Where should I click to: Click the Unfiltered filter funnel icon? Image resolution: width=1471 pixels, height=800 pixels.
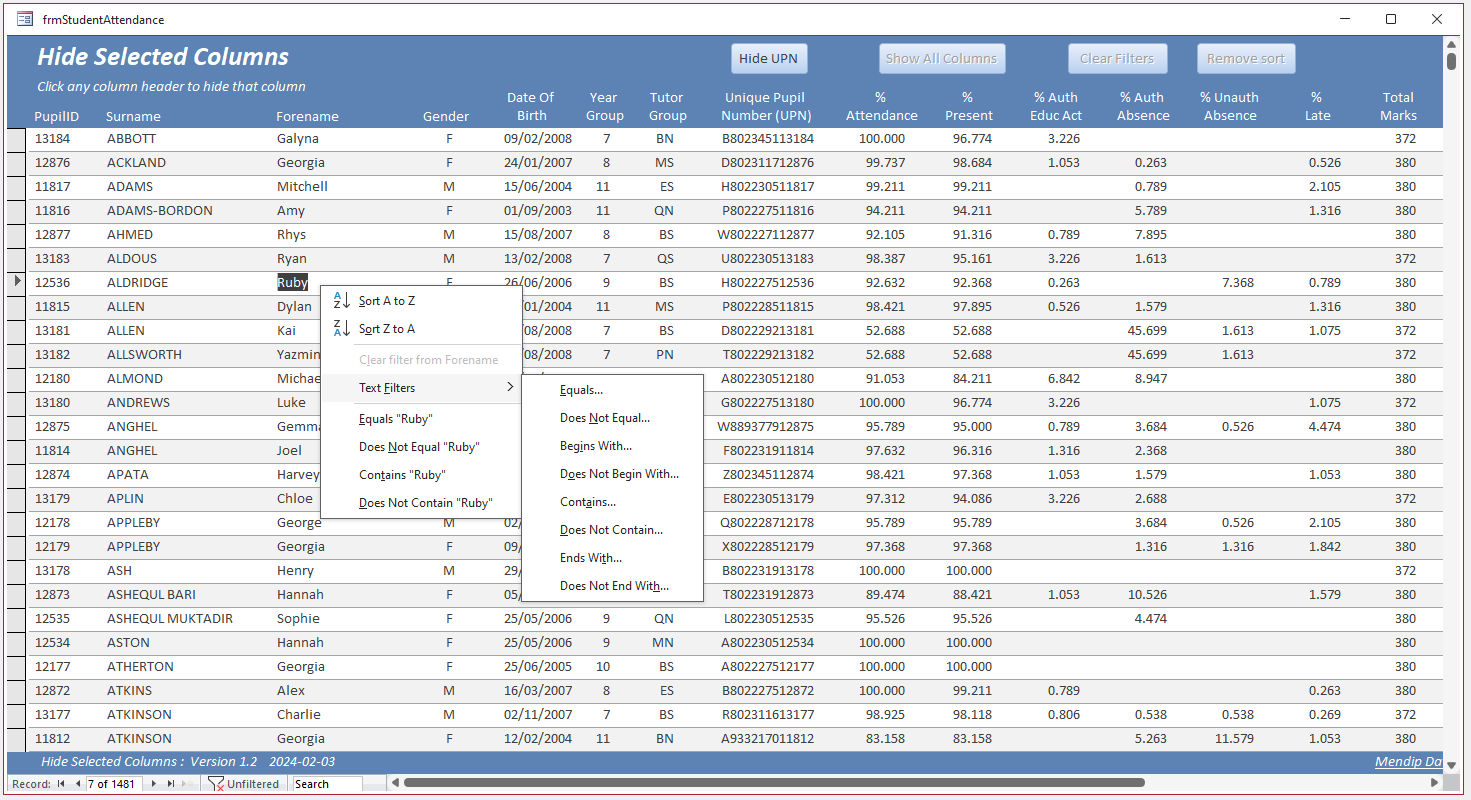(215, 784)
